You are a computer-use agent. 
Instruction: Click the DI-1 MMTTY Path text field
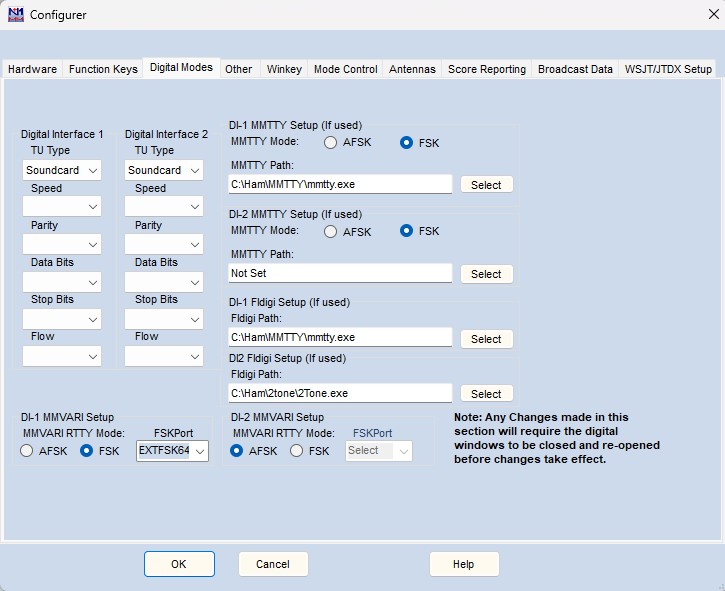pyautogui.click(x=340, y=184)
